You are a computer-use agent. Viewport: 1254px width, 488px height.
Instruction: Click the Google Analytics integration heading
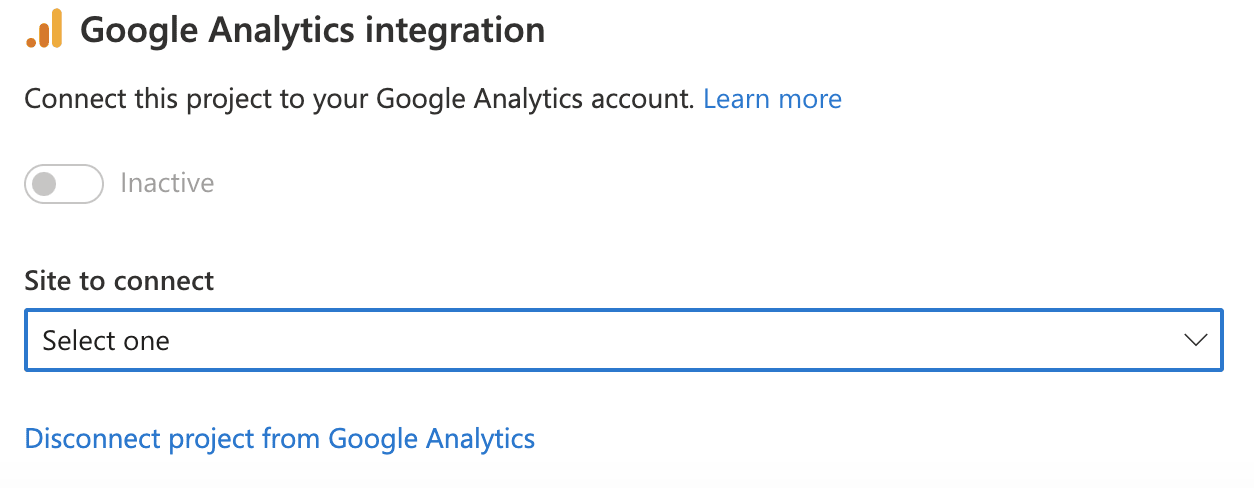click(312, 30)
